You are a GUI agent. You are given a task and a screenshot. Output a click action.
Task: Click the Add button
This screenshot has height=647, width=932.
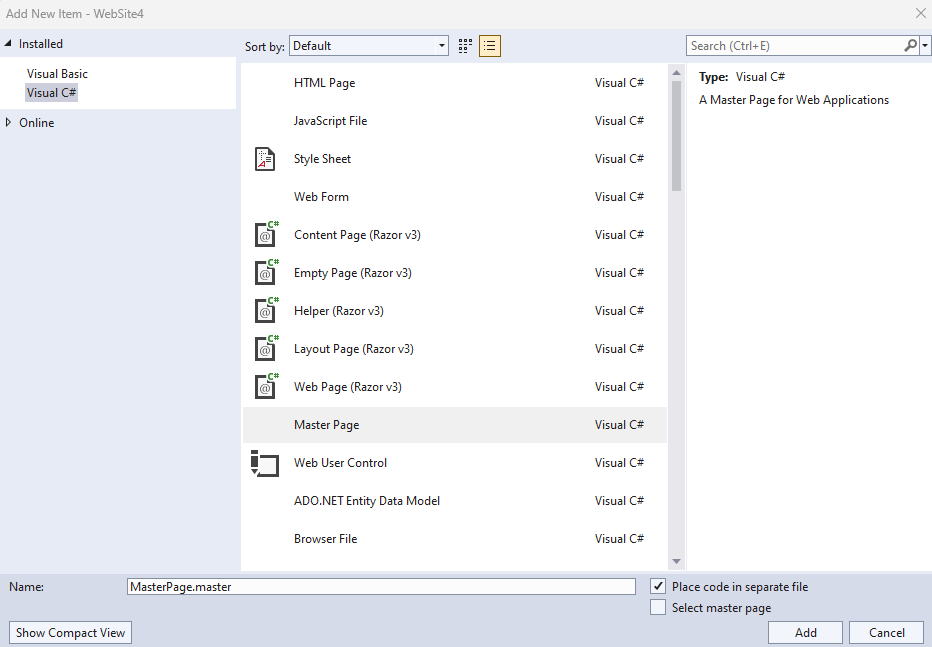click(805, 632)
